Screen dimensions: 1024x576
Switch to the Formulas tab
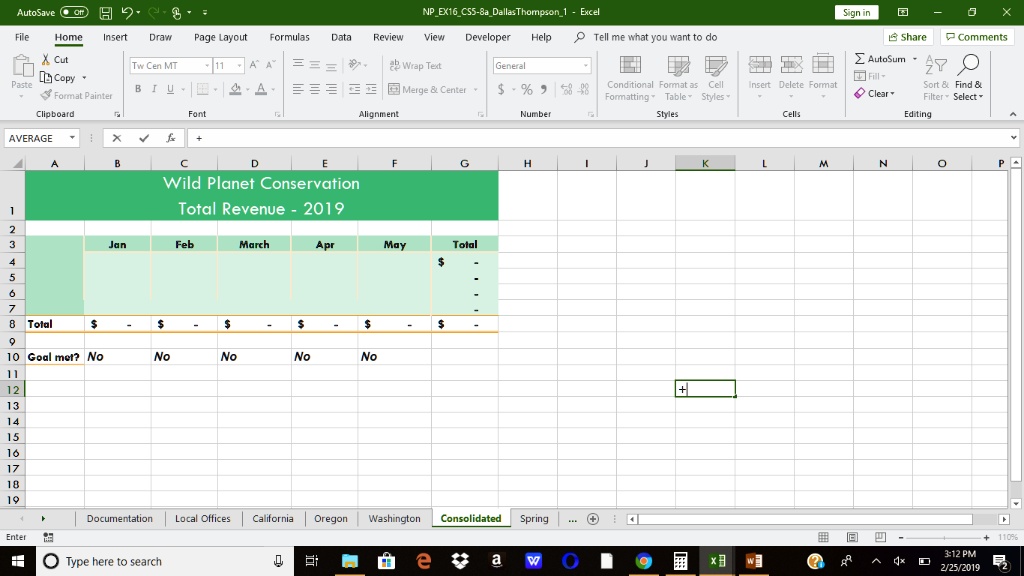click(x=289, y=37)
